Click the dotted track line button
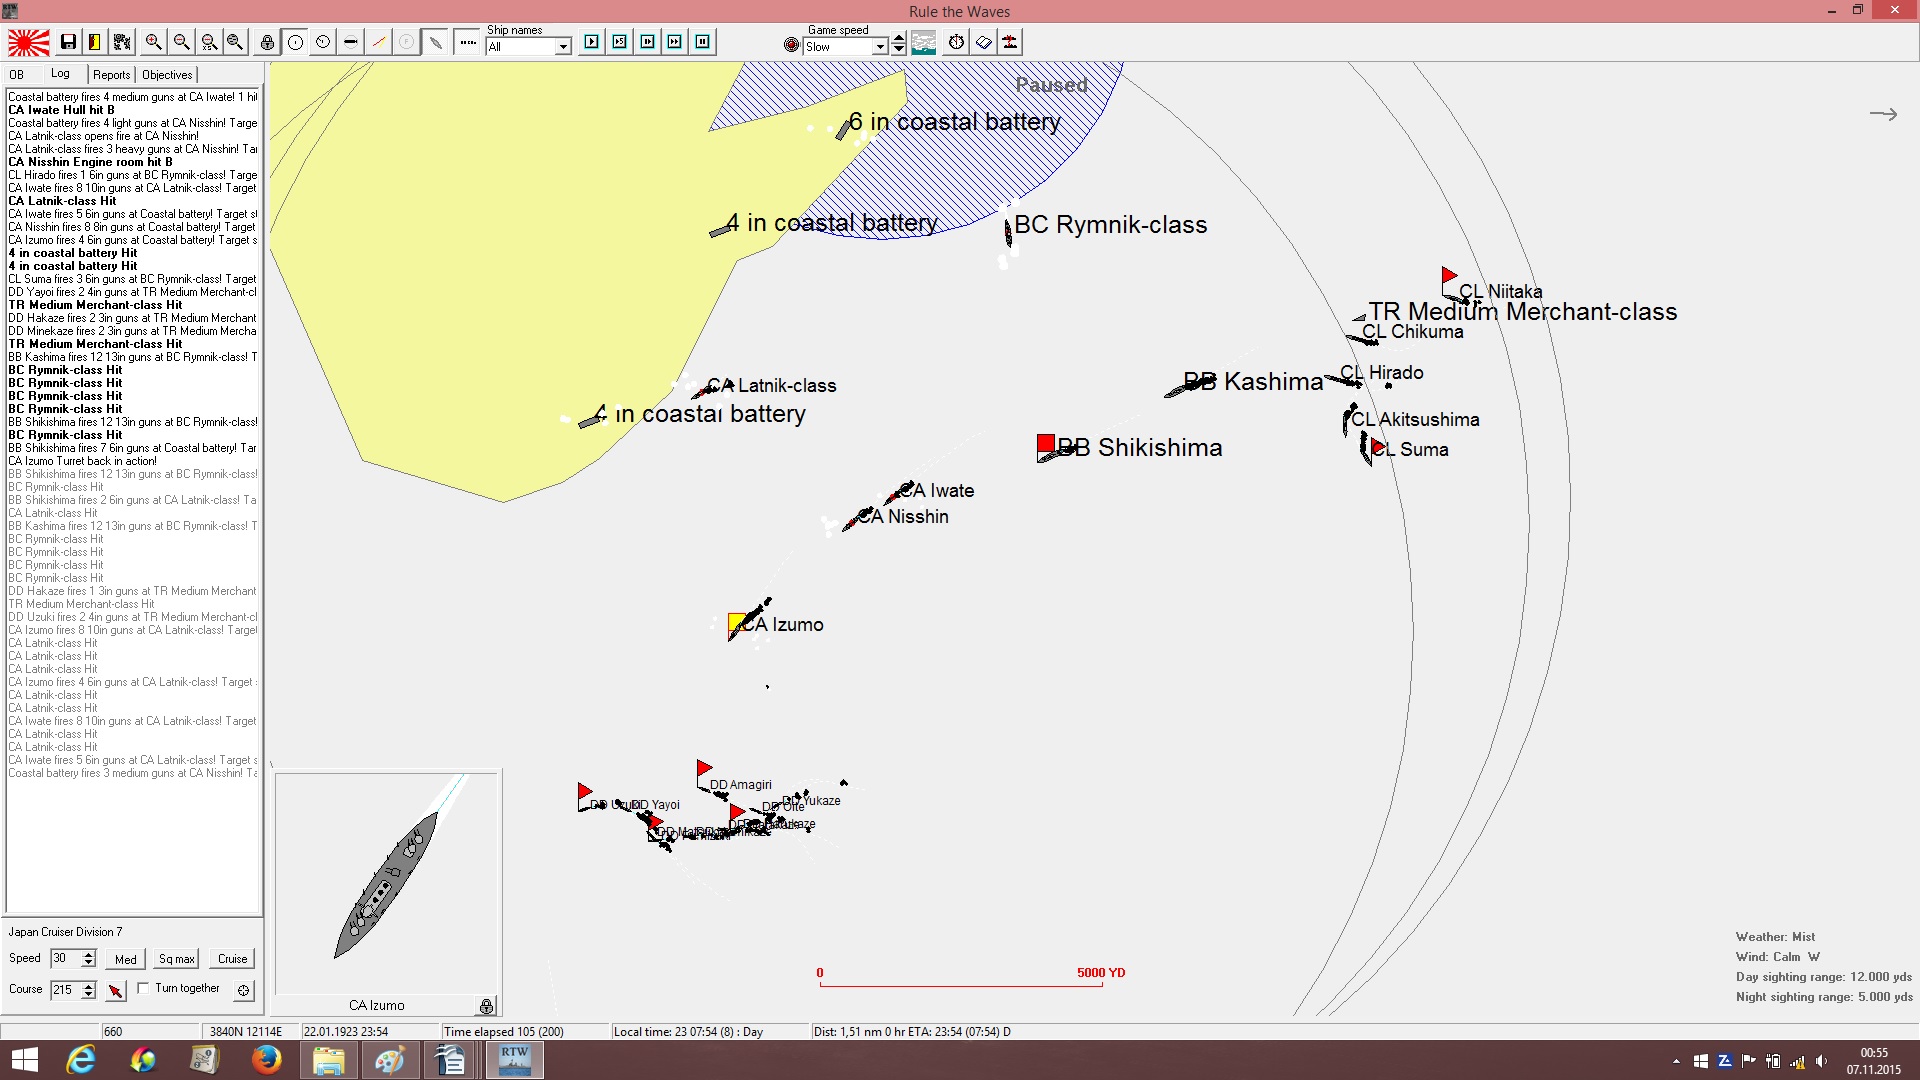The image size is (1920, 1080). pyautogui.click(x=467, y=42)
